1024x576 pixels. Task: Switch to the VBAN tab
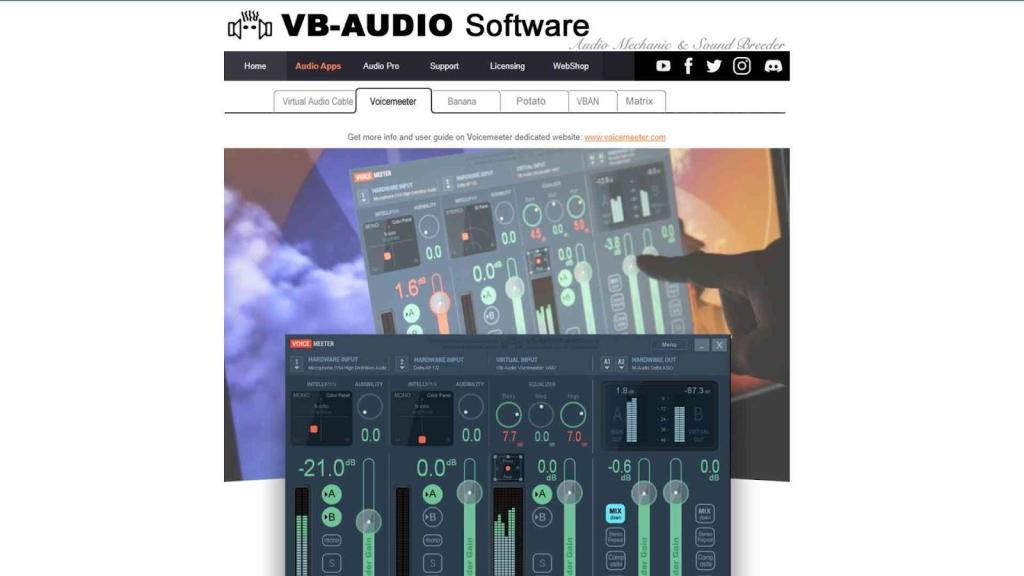click(592, 101)
